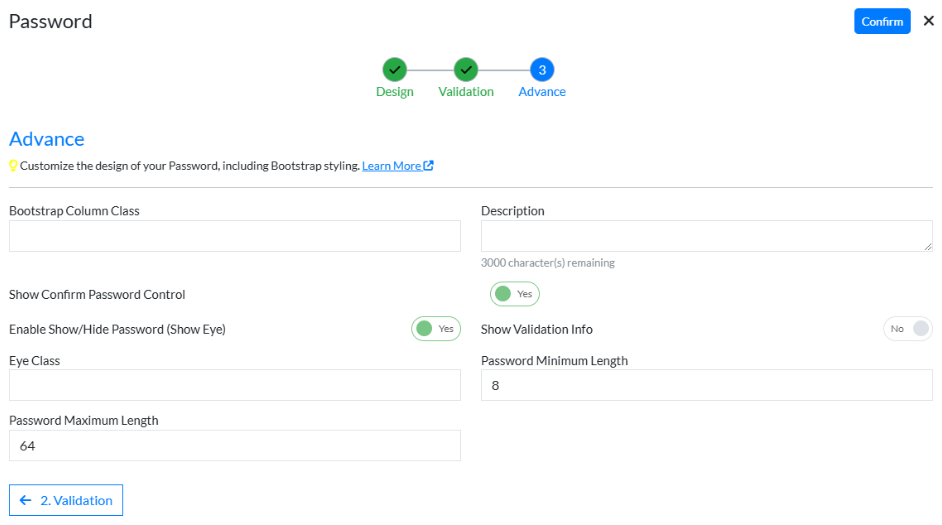The width and height of the screenshot is (942, 525).
Task: Disable the Enable Show/Hide Password toggle
Action: pos(436,329)
